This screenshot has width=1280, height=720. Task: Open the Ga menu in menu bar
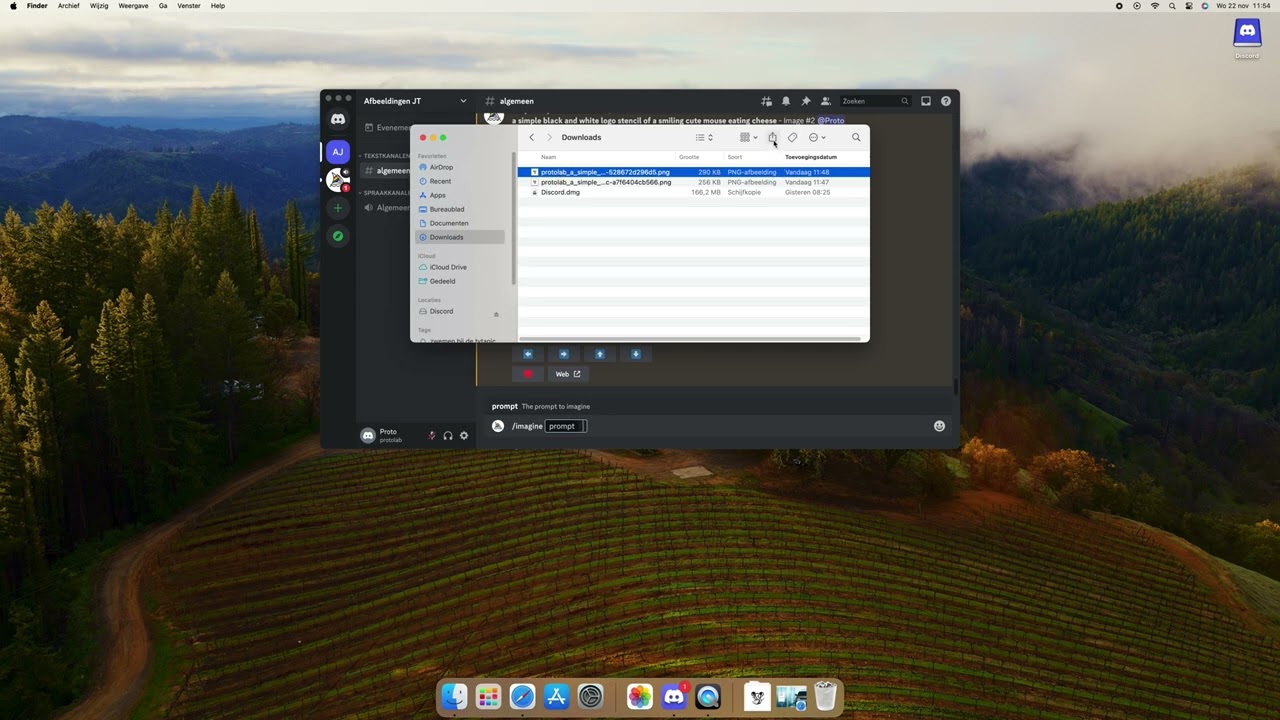pyautogui.click(x=163, y=6)
